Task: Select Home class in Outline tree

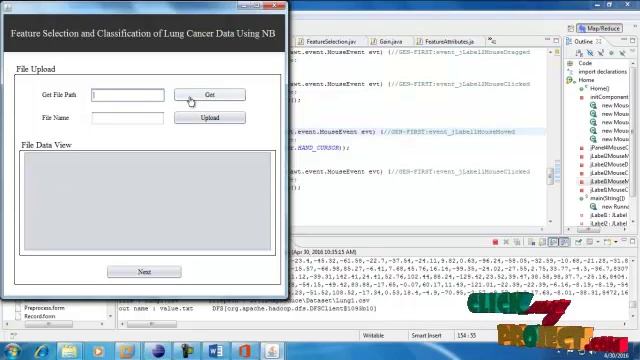Action: (586, 80)
